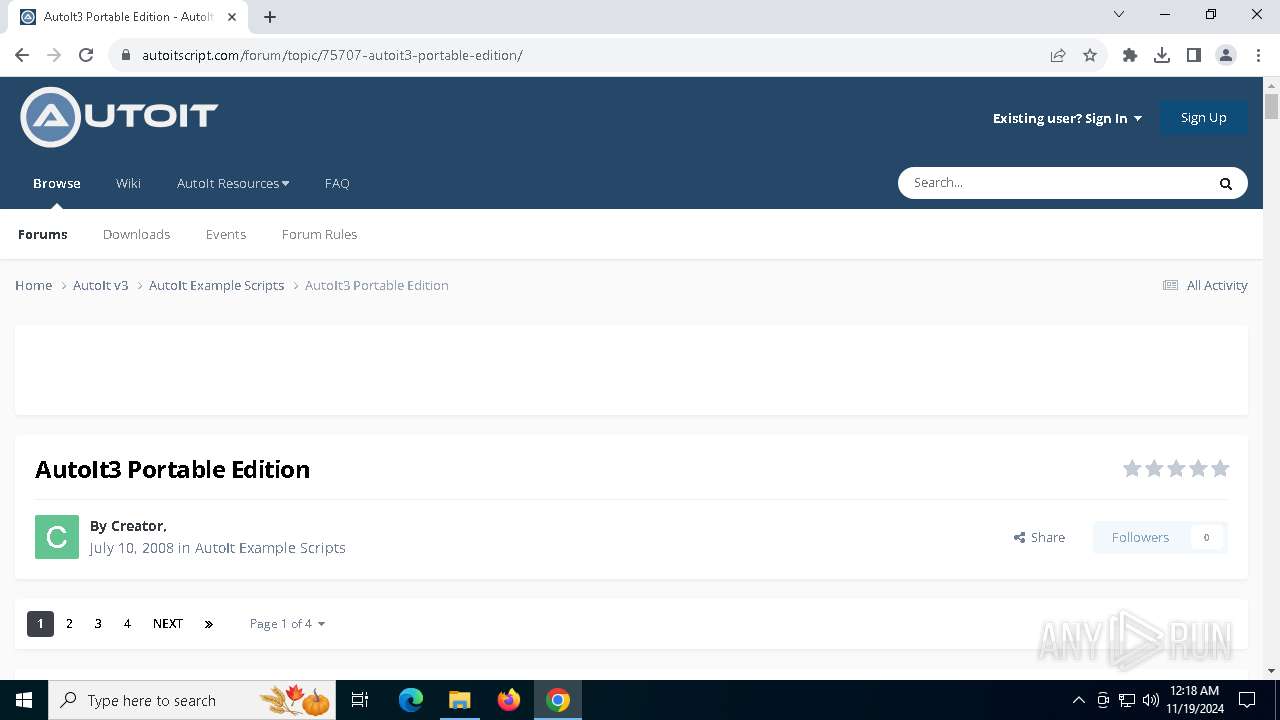Open a new browser tab
The image size is (1280, 720).
[x=270, y=16]
